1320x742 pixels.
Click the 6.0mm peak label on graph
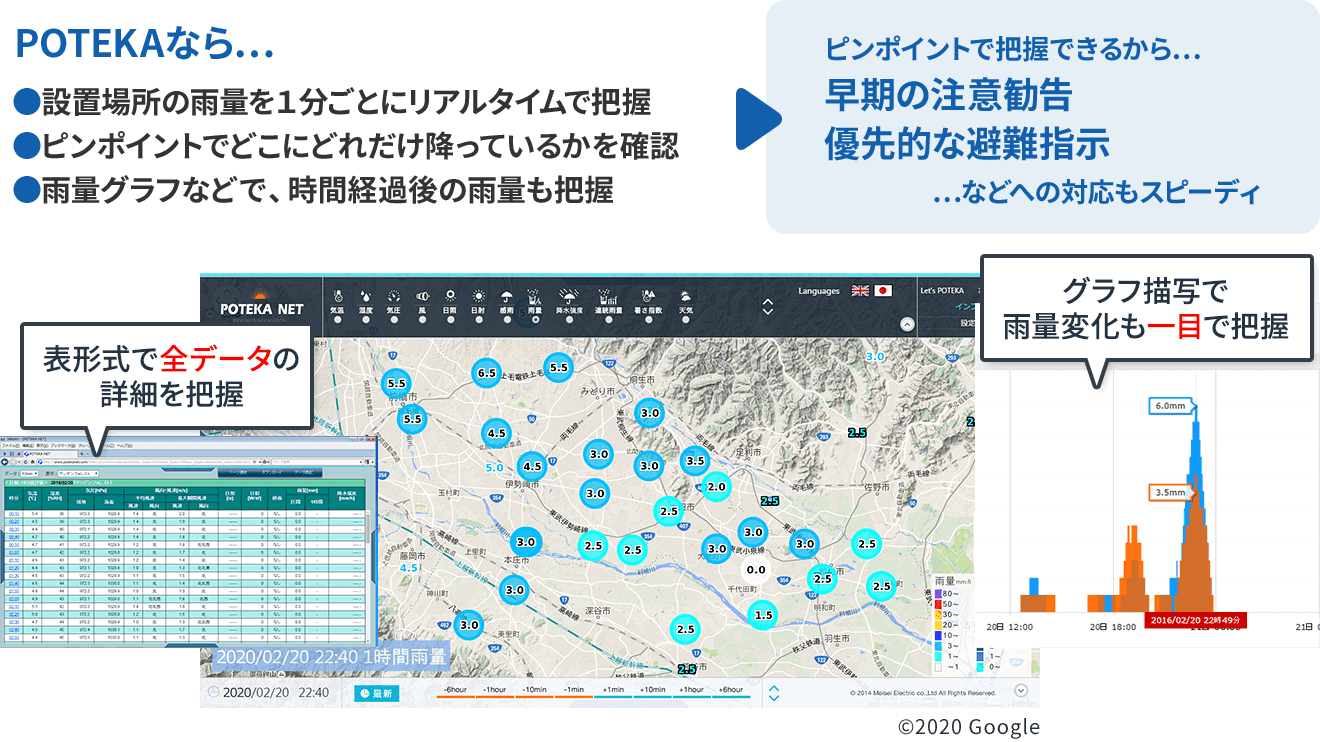coord(1170,406)
